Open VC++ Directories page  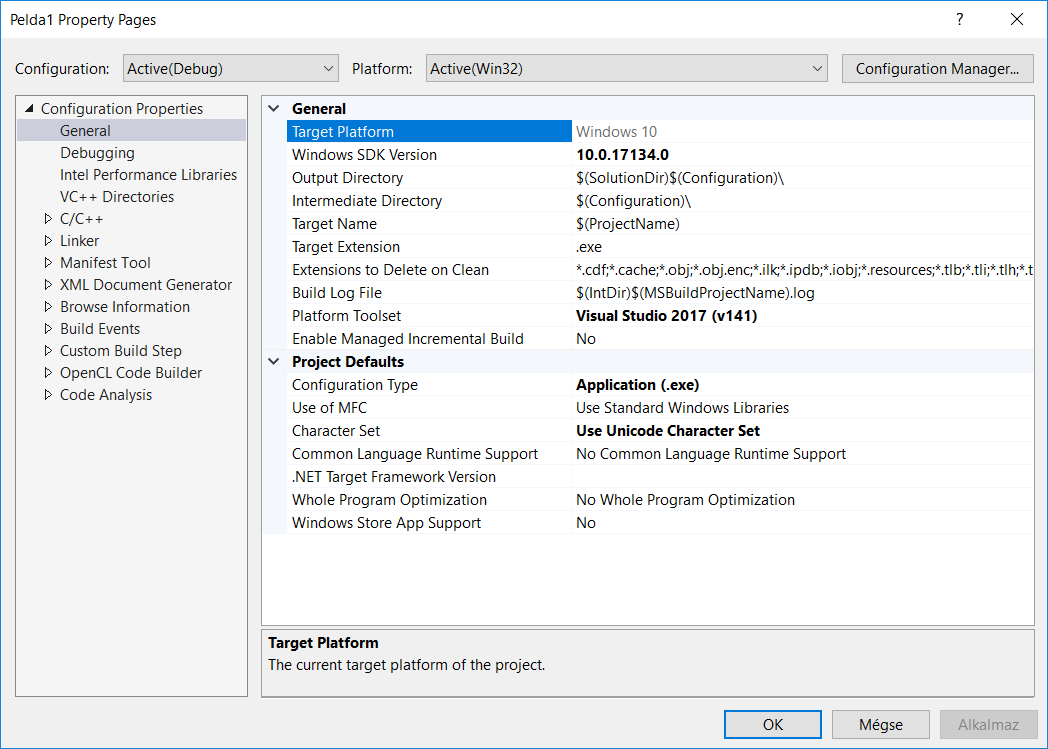(117, 197)
